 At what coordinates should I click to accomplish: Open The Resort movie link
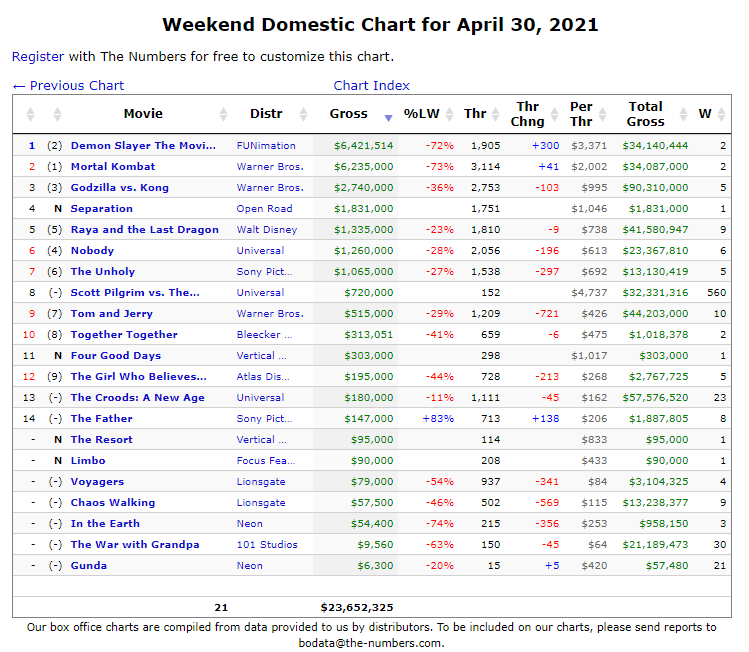coord(101,440)
